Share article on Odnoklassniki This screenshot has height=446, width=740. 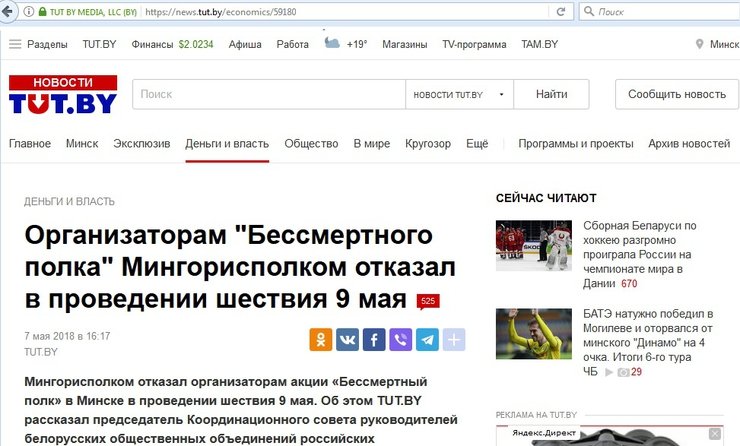click(x=322, y=339)
